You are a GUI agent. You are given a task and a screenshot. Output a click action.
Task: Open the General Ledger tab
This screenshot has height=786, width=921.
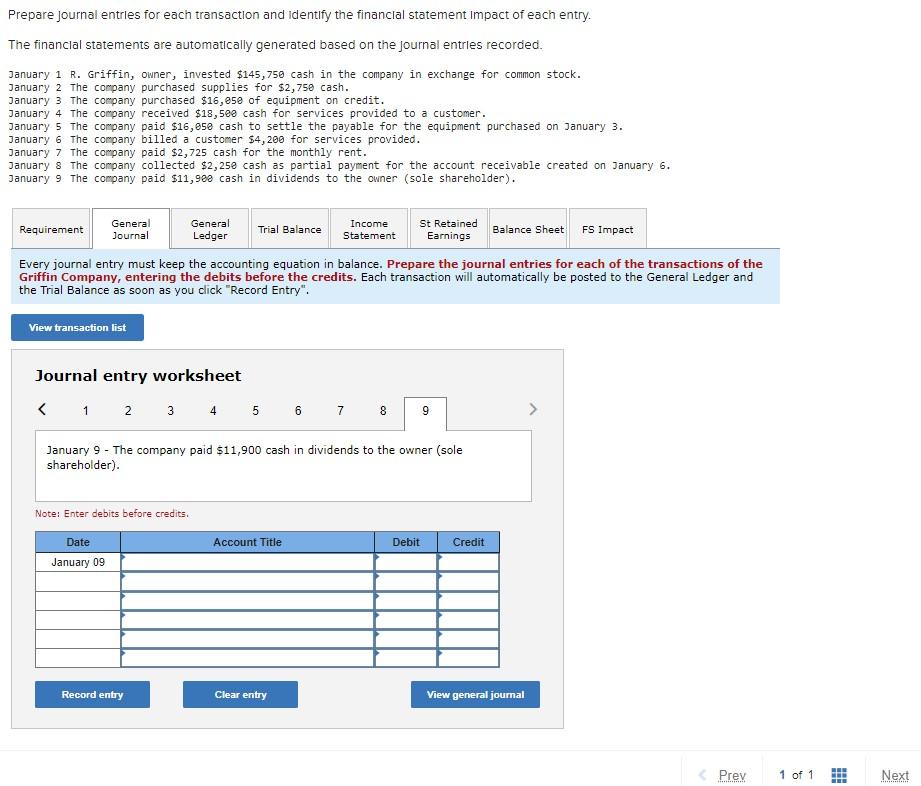pos(208,228)
